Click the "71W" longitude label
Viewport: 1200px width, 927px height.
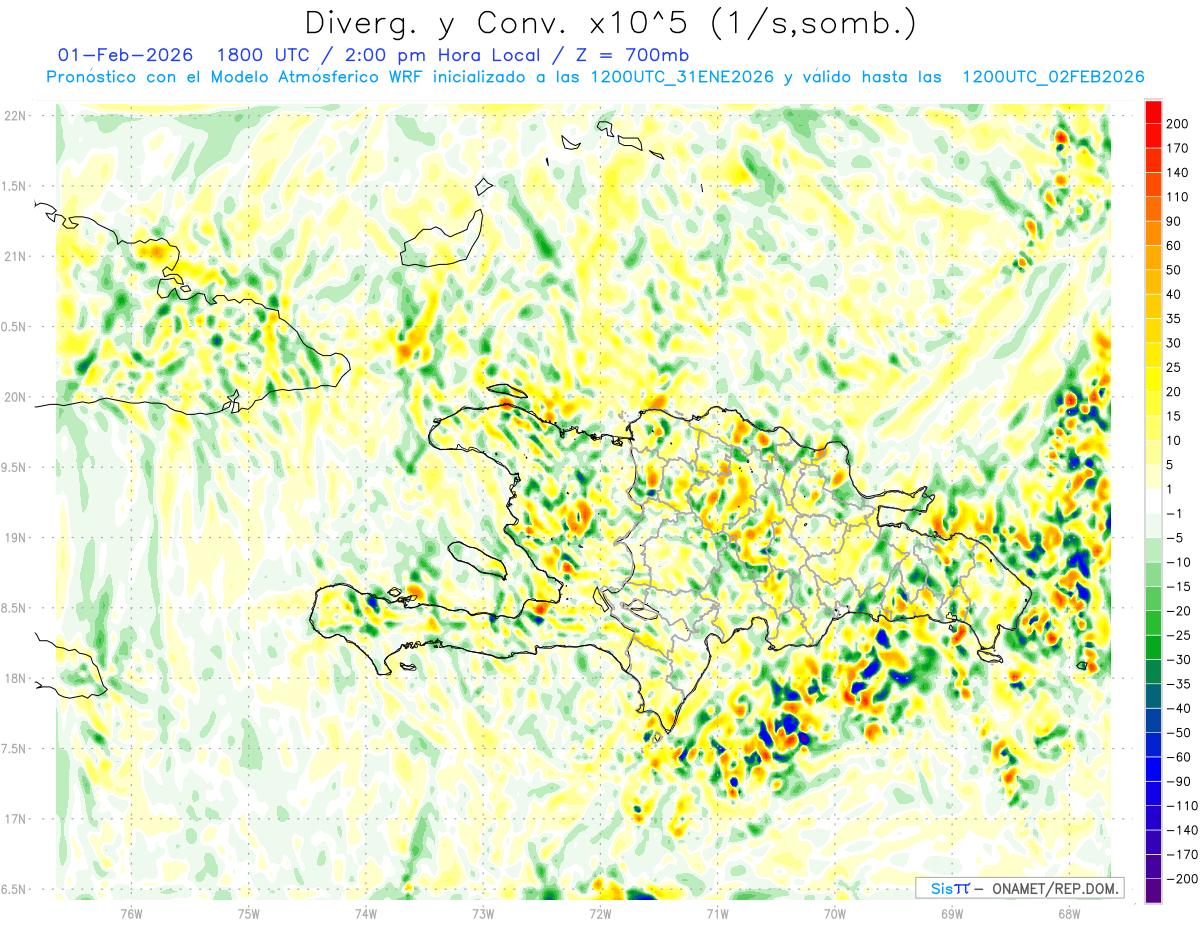tap(716, 913)
